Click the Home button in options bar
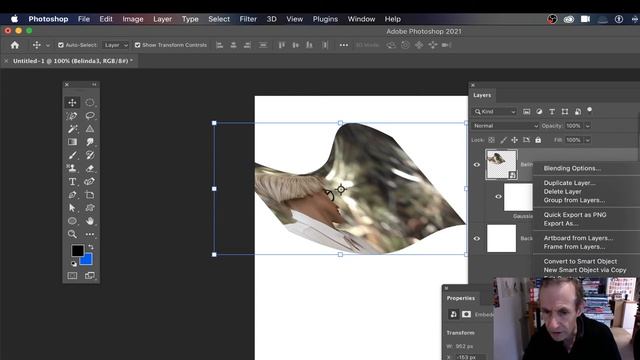The width and height of the screenshot is (640, 360). pyautogui.click(x=15, y=45)
